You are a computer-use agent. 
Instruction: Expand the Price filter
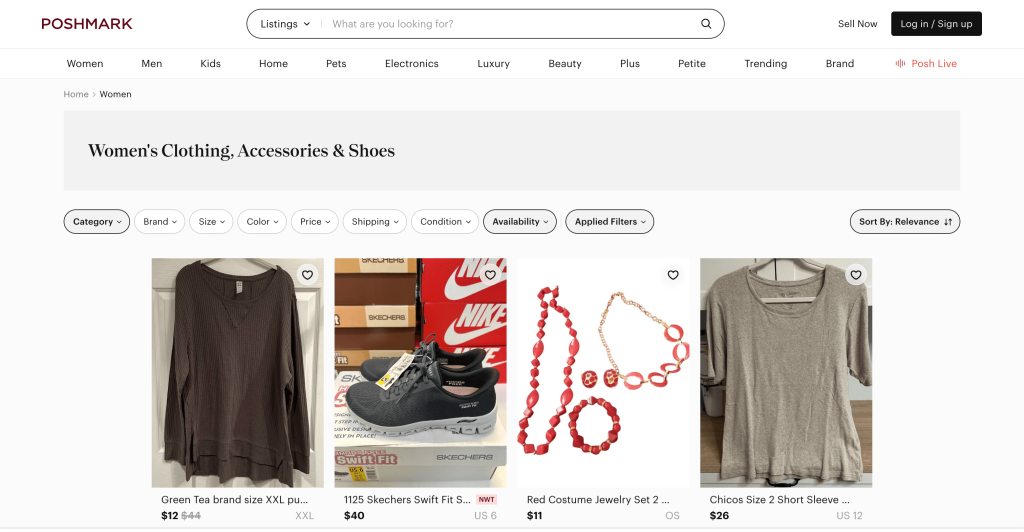click(x=315, y=221)
